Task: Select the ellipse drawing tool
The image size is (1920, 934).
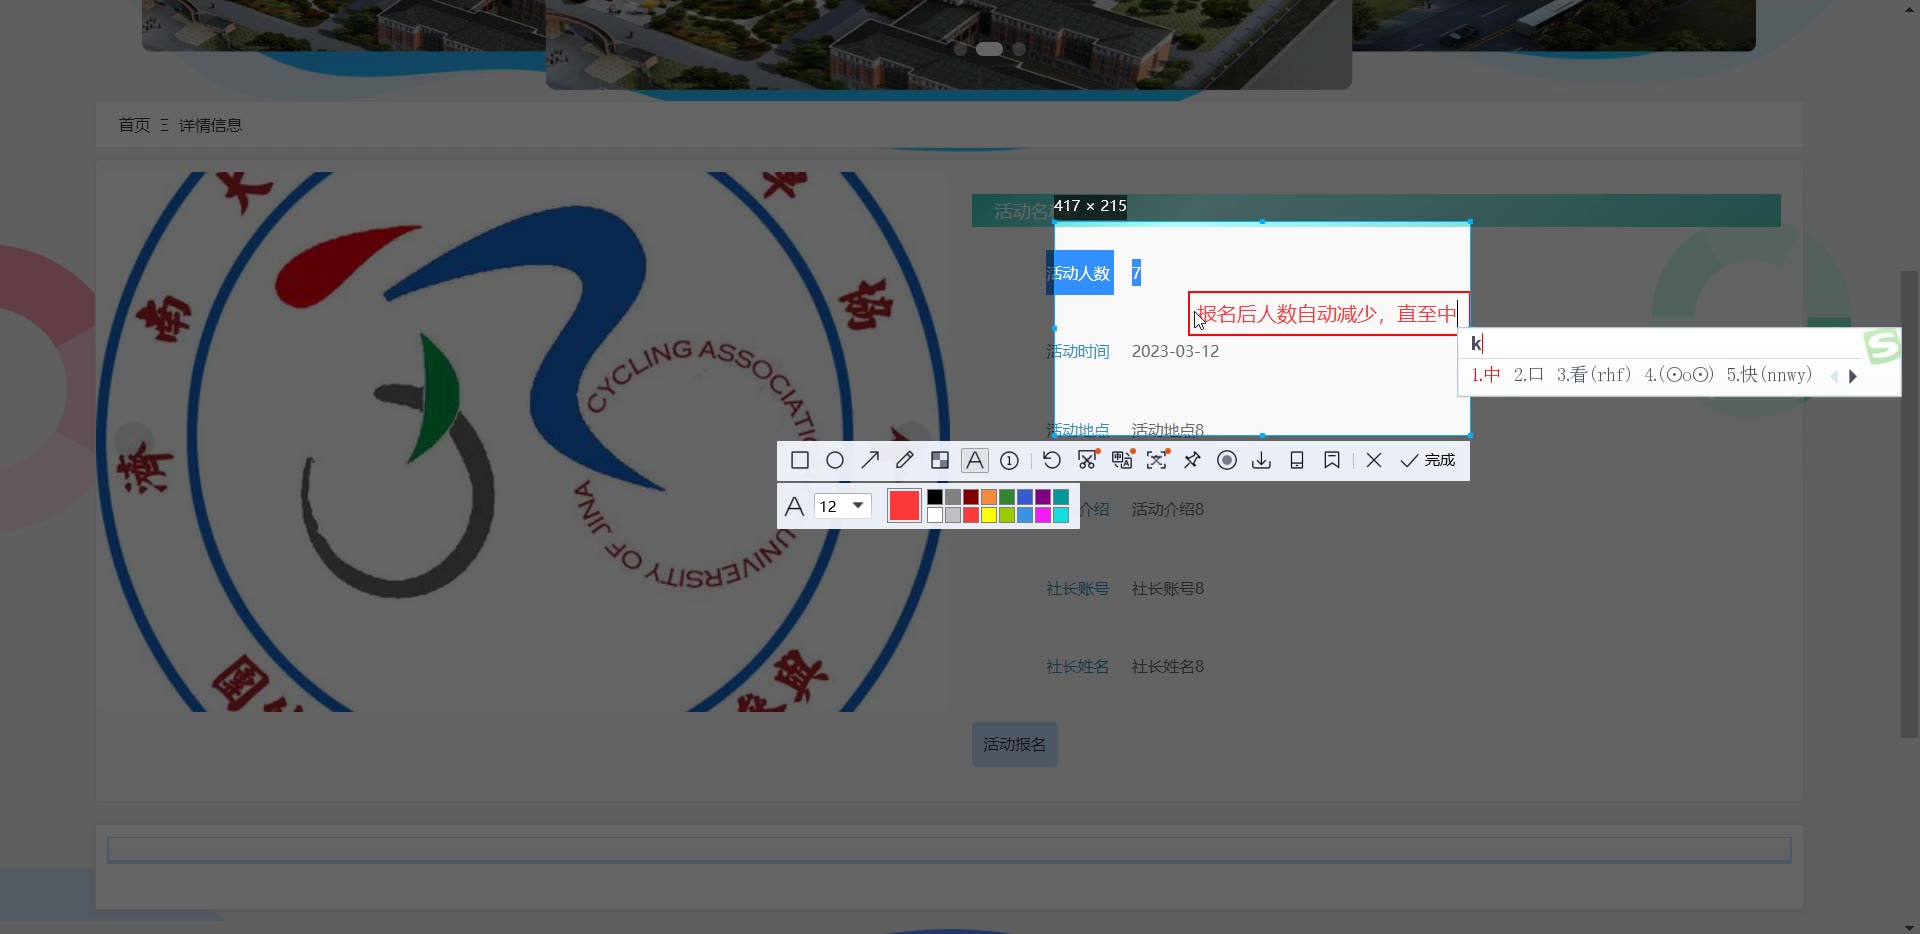Action: [x=835, y=460]
